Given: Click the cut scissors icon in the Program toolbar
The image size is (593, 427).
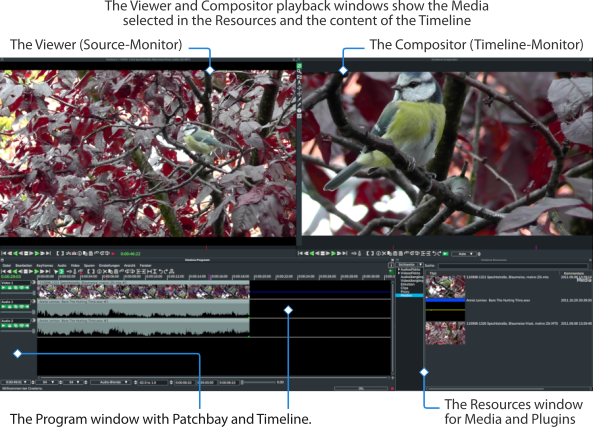Looking at the screenshot, I should (x=105, y=272).
